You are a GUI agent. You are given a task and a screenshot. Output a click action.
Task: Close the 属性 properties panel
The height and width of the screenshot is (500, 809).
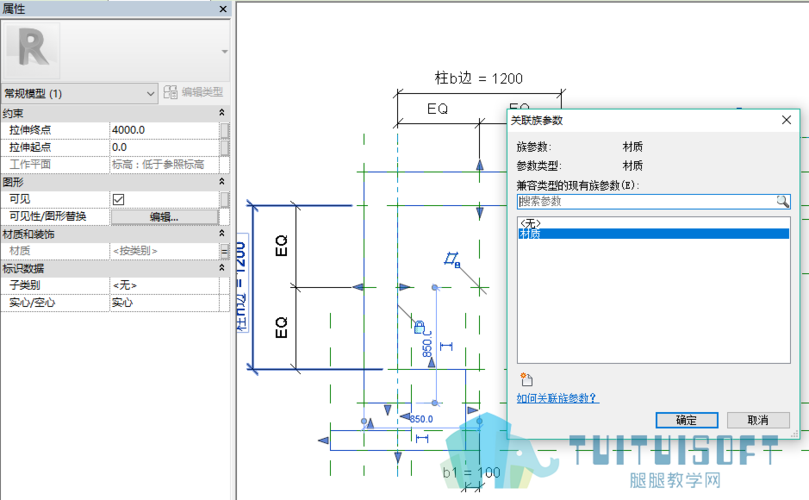point(223,9)
